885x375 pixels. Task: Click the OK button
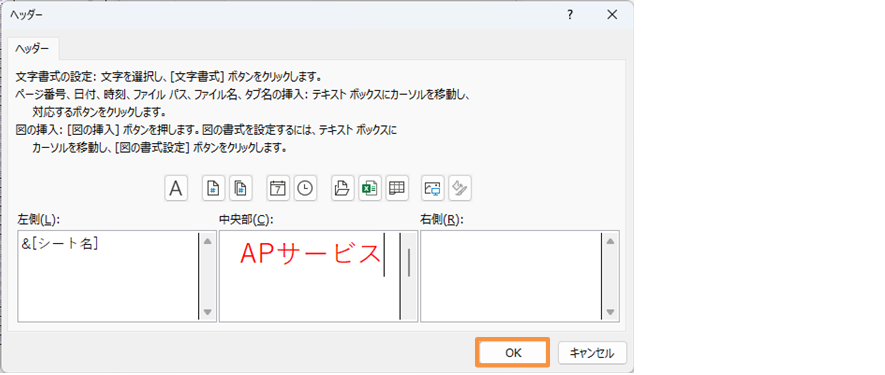pyautogui.click(x=512, y=353)
